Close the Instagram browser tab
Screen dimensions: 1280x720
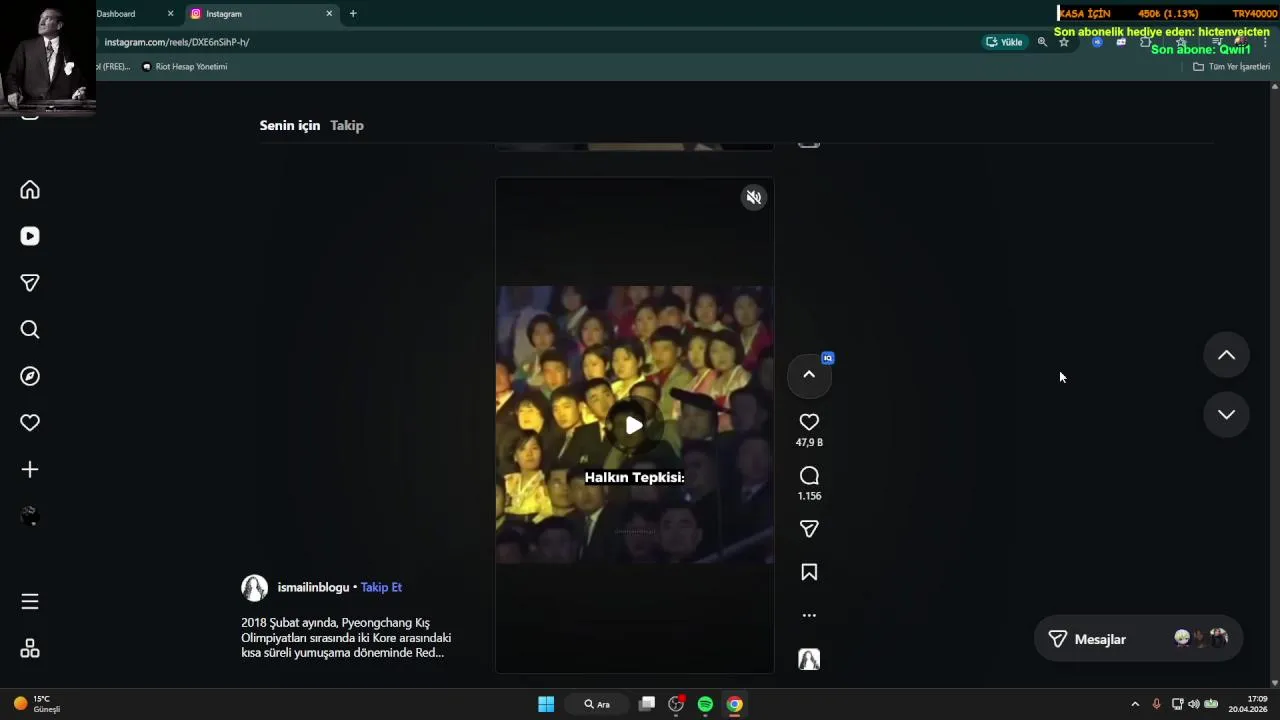[329, 14]
